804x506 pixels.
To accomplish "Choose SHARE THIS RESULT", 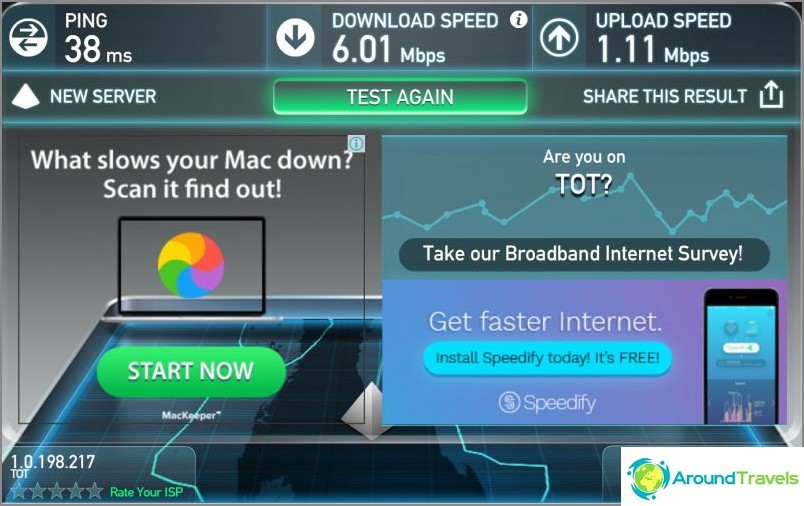I will pyautogui.click(x=665, y=96).
